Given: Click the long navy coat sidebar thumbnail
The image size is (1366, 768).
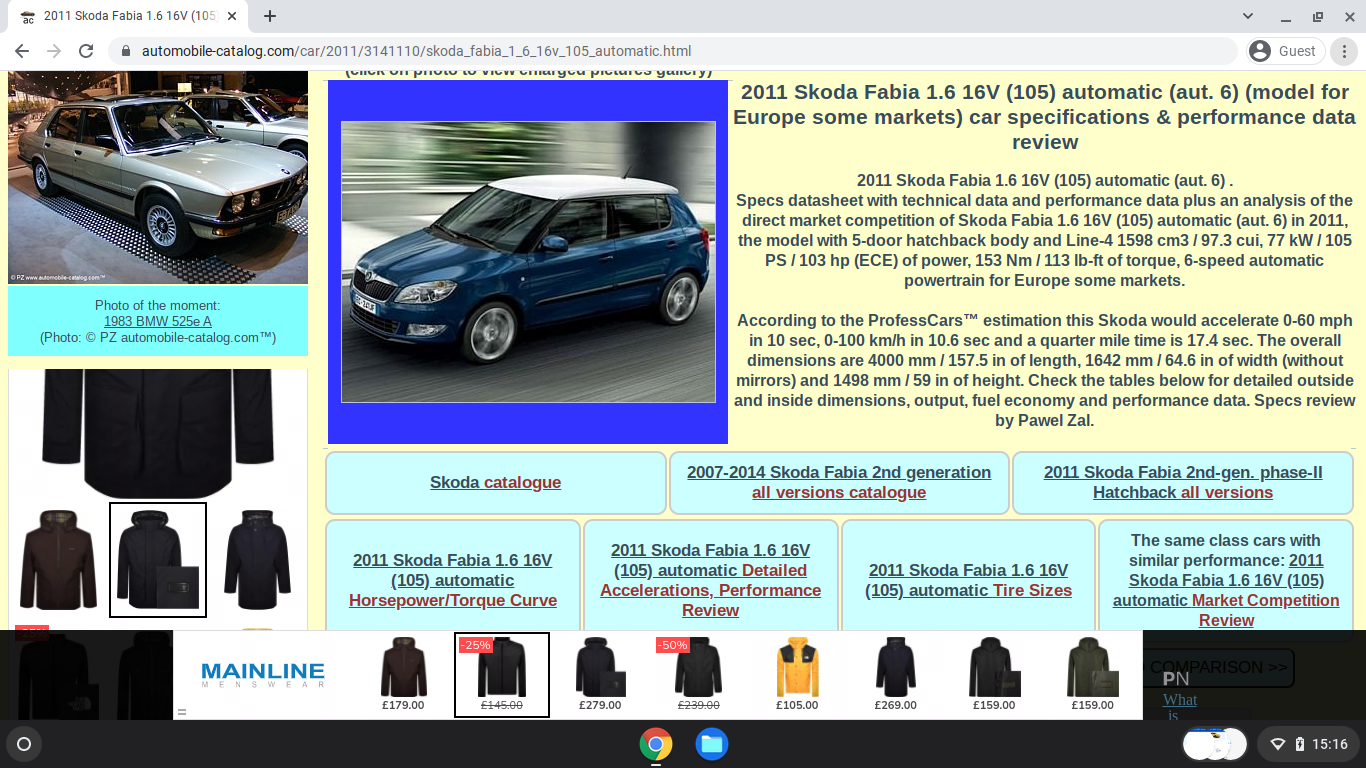Looking at the screenshot, I should (x=258, y=560).
